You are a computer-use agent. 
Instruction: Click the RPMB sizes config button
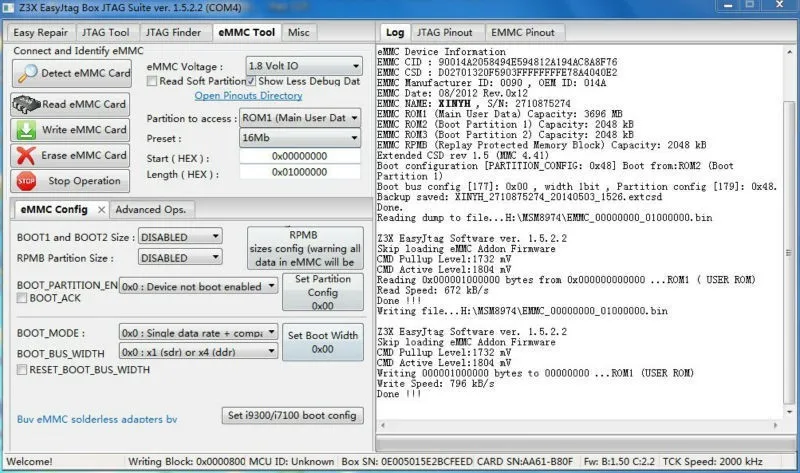click(305, 248)
